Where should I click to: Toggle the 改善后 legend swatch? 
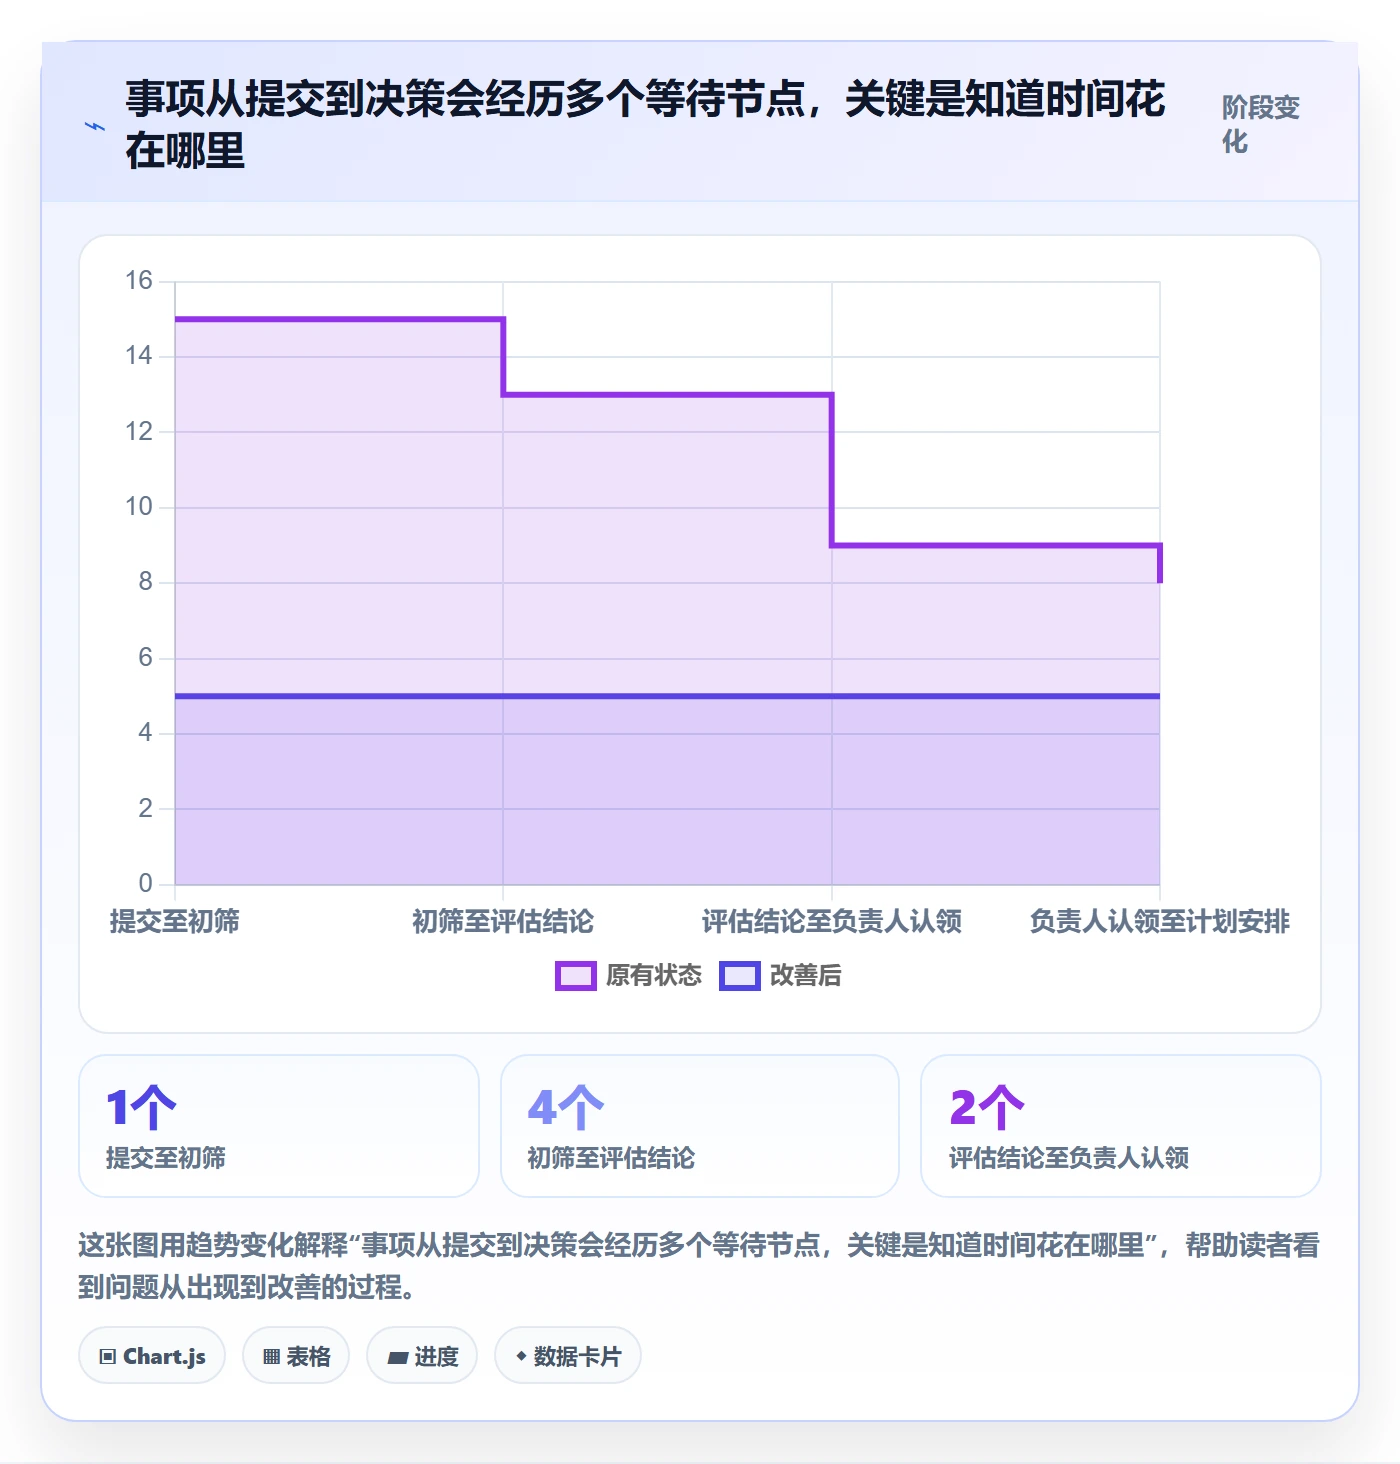[x=740, y=976]
